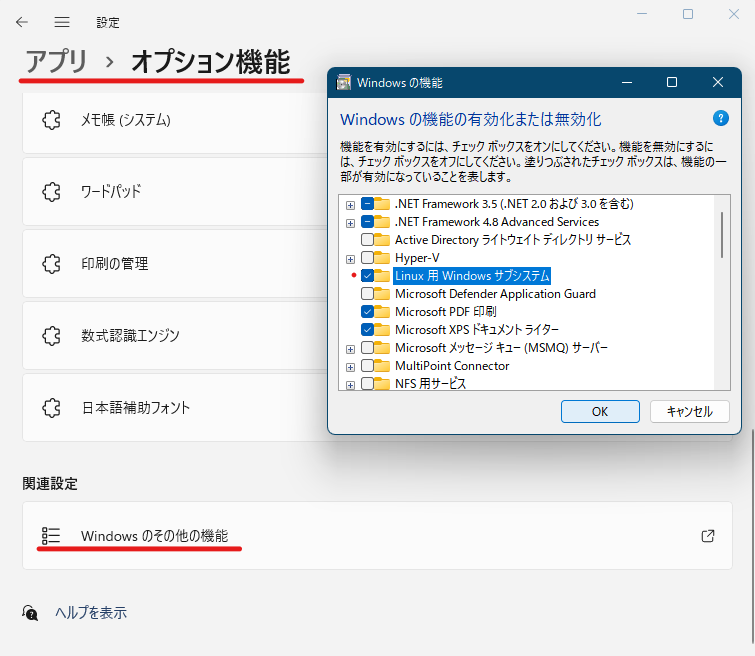Expand the .NET Framework 3.5 tree node
Screen dimensions: 755x656
click(351, 205)
